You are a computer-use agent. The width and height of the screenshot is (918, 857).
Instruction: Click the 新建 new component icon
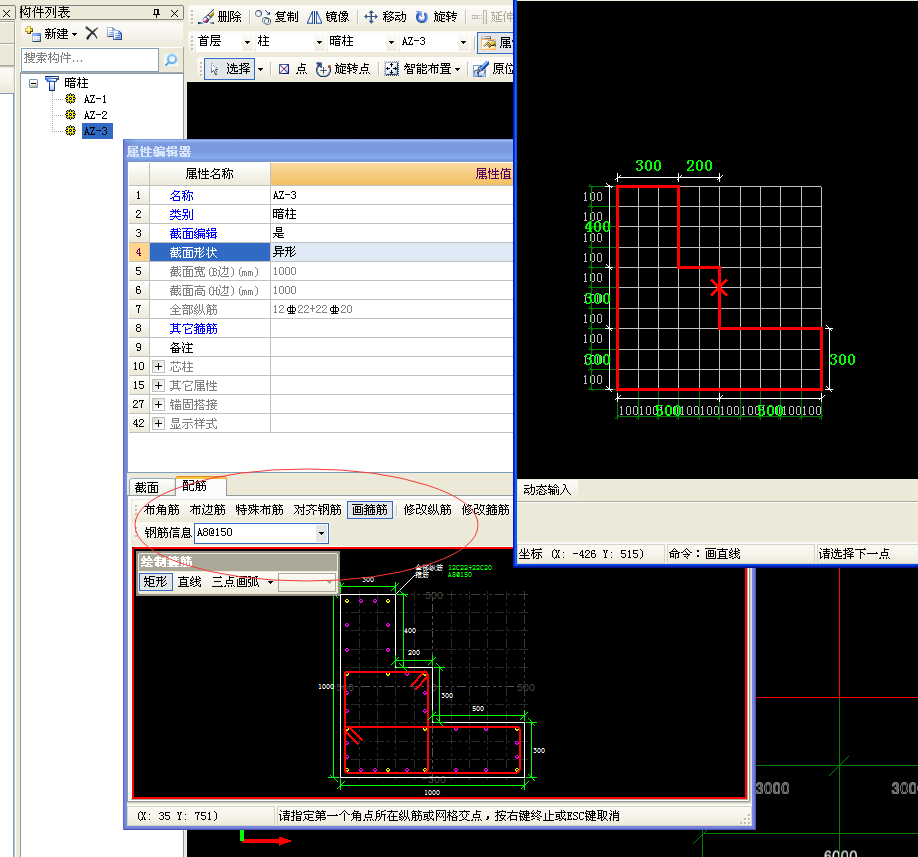(x=33, y=33)
